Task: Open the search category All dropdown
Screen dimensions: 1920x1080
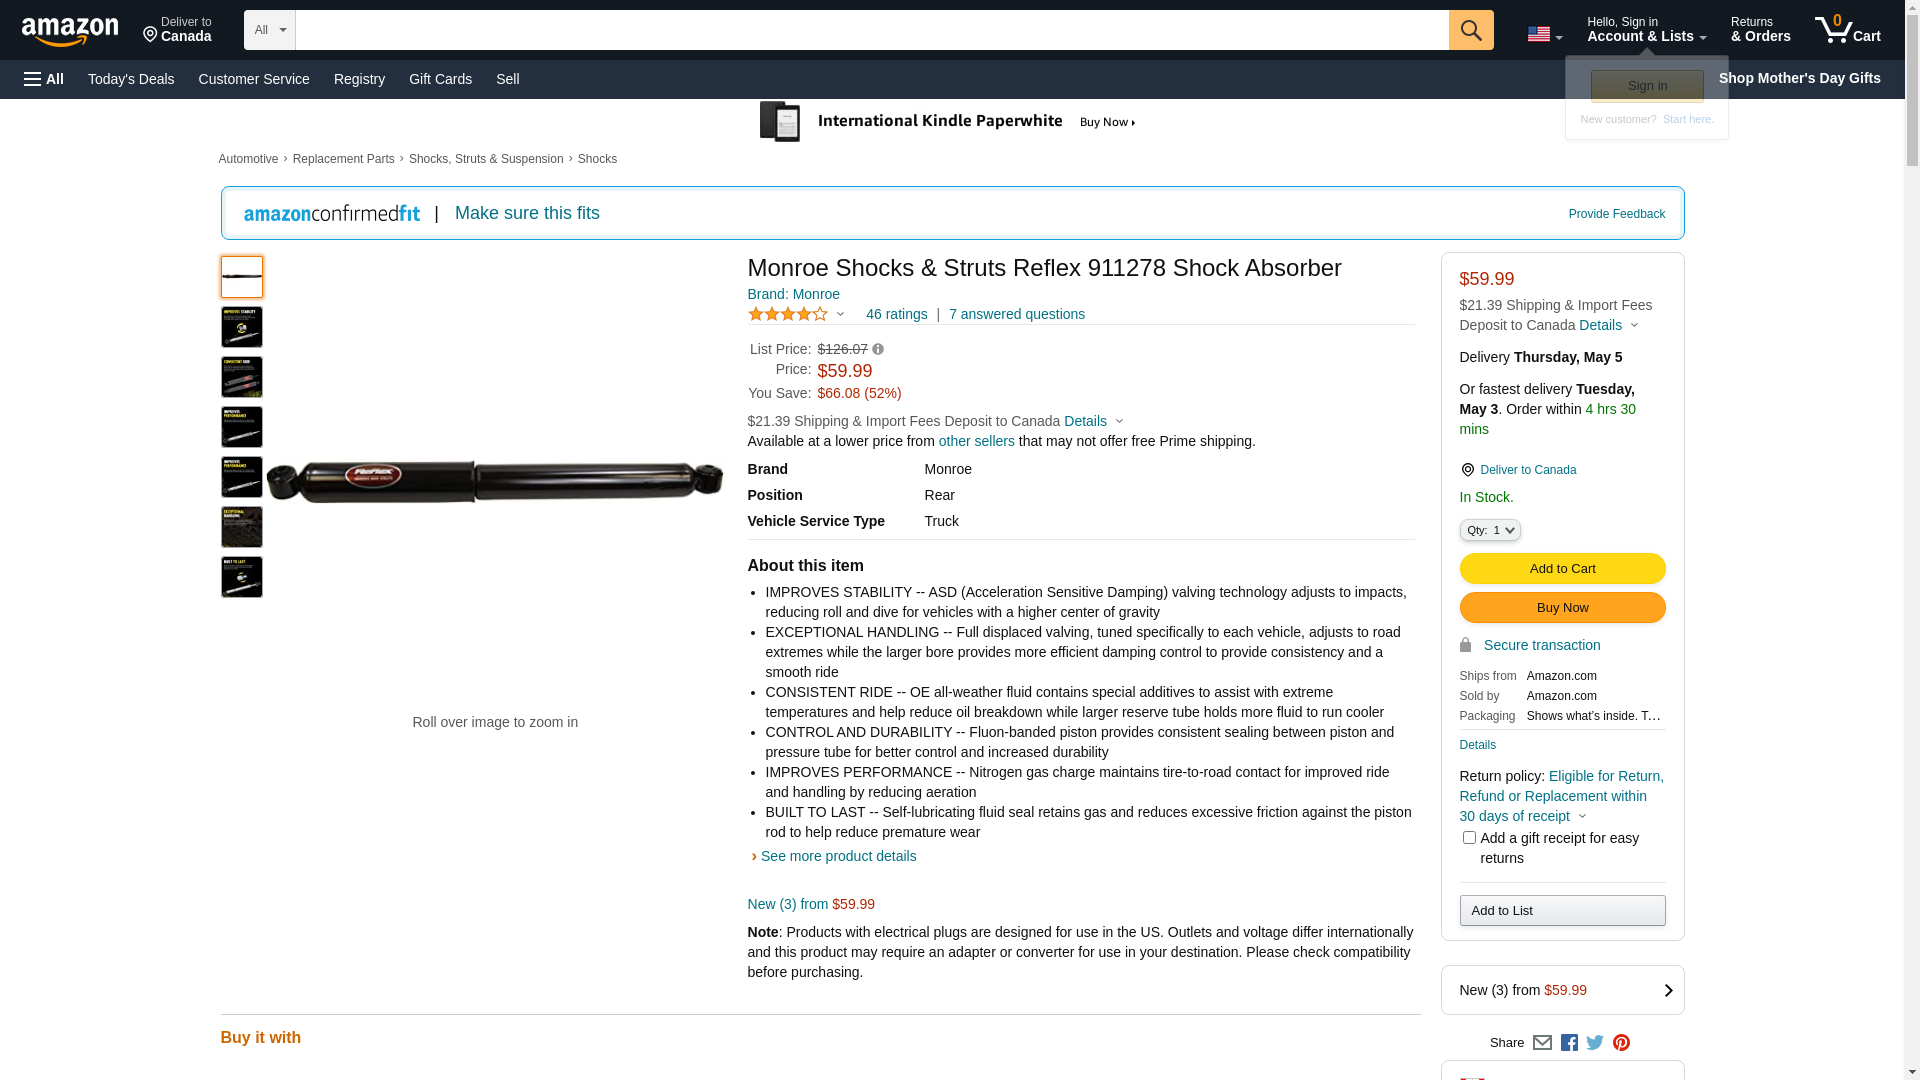Action: [x=270, y=30]
